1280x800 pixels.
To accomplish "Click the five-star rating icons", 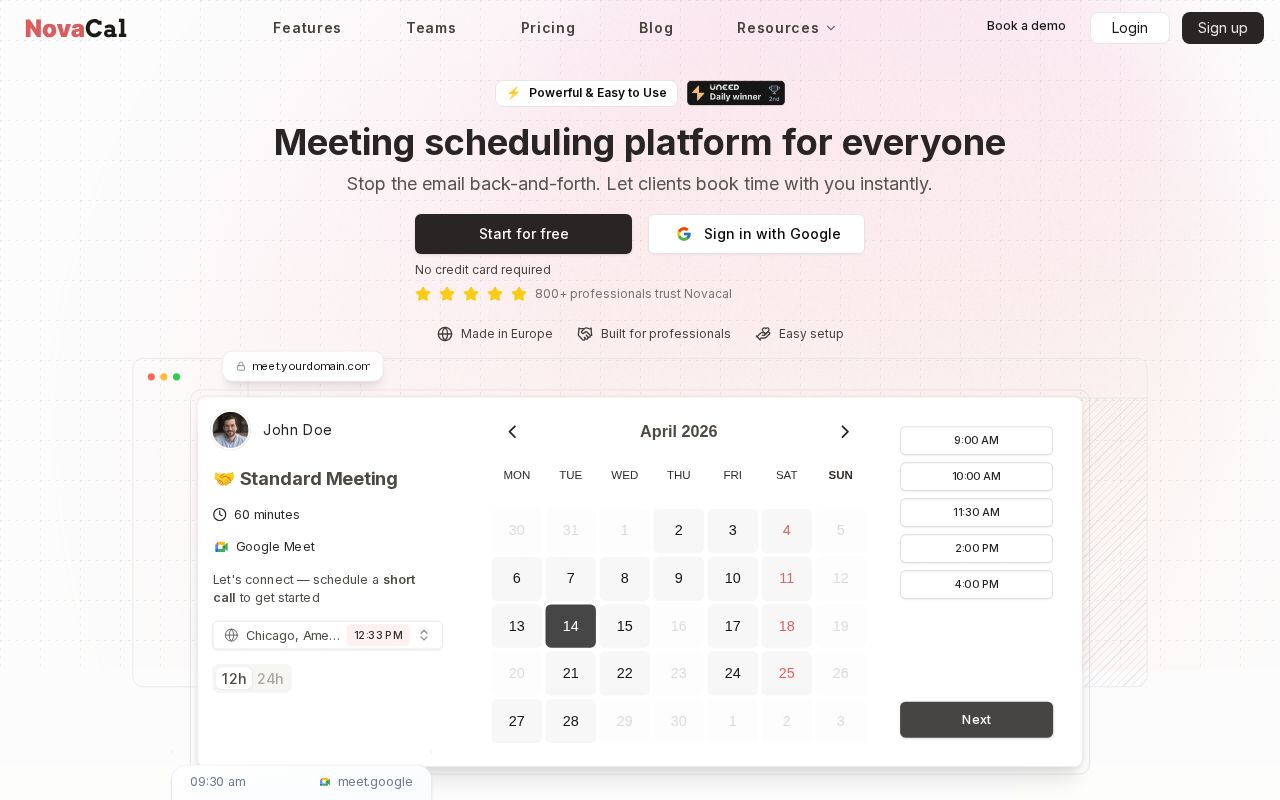I will [470, 294].
